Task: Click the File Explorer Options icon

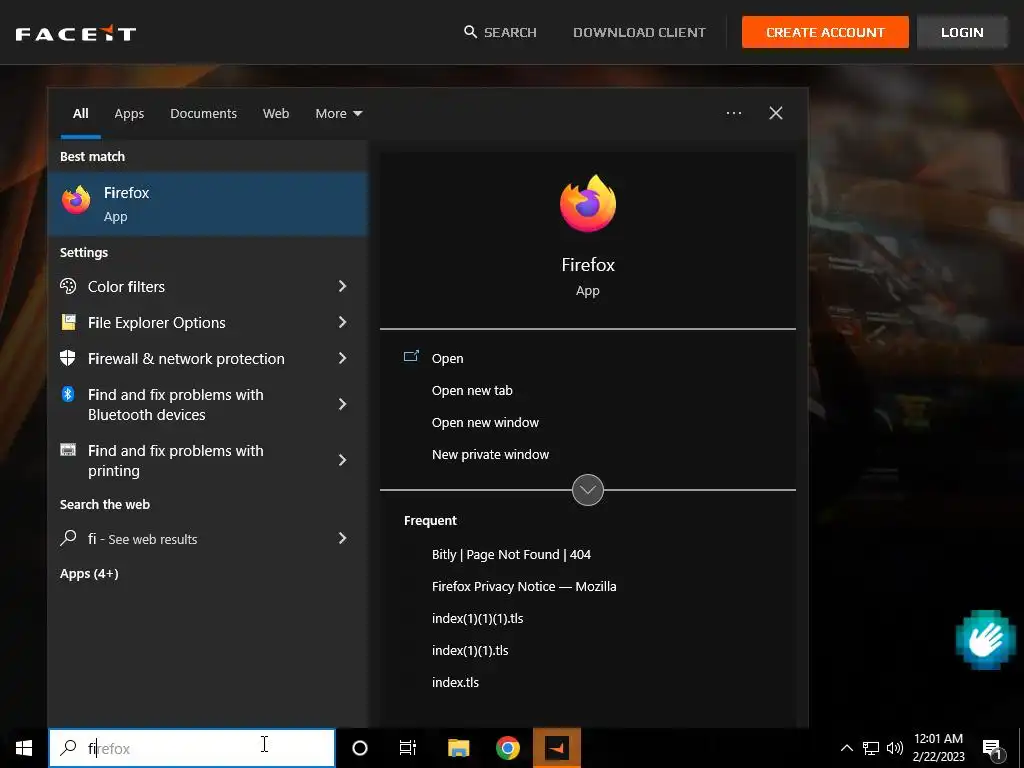Action: point(68,322)
